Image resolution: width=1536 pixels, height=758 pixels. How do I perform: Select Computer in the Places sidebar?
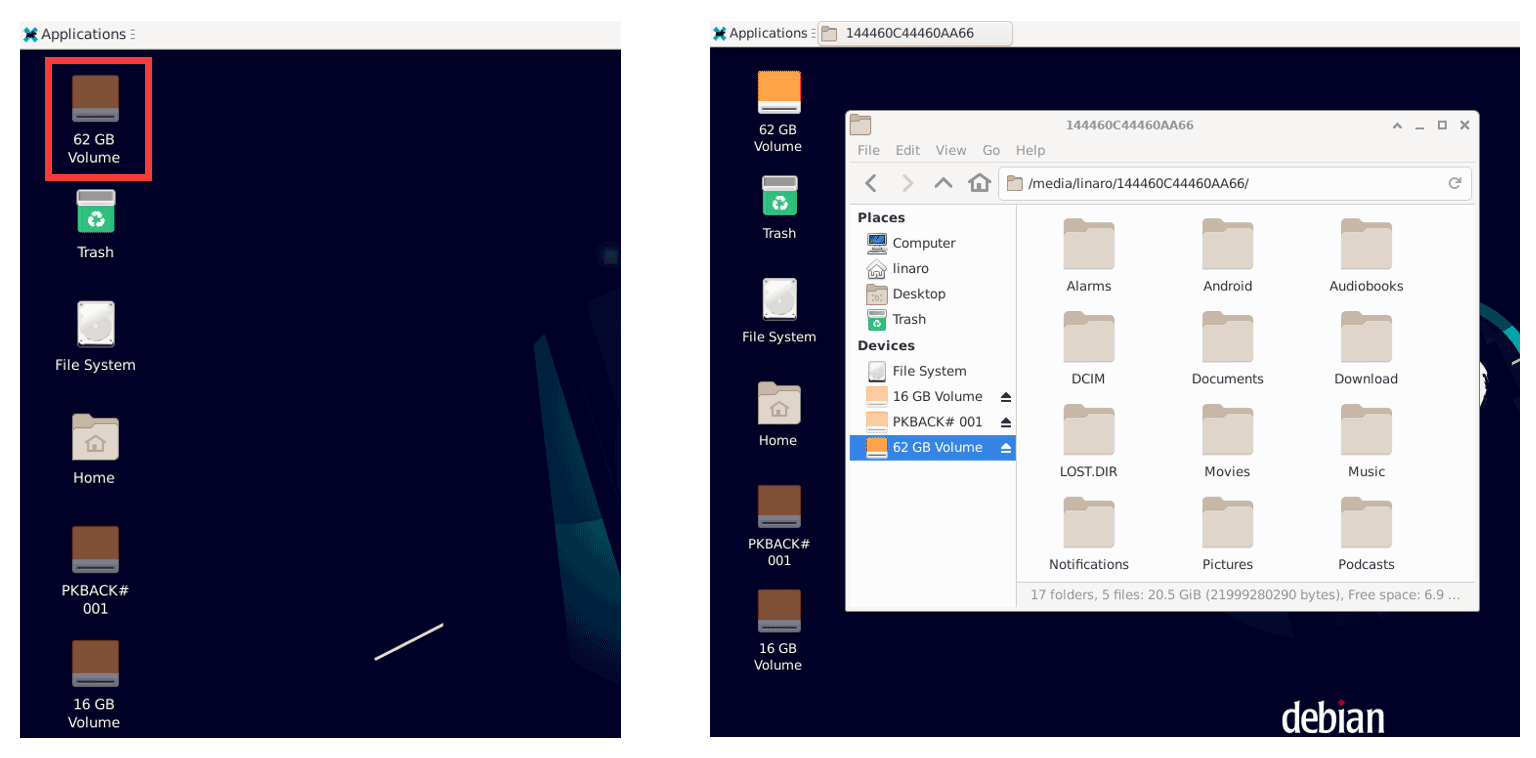pyautogui.click(x=923, y=243)
